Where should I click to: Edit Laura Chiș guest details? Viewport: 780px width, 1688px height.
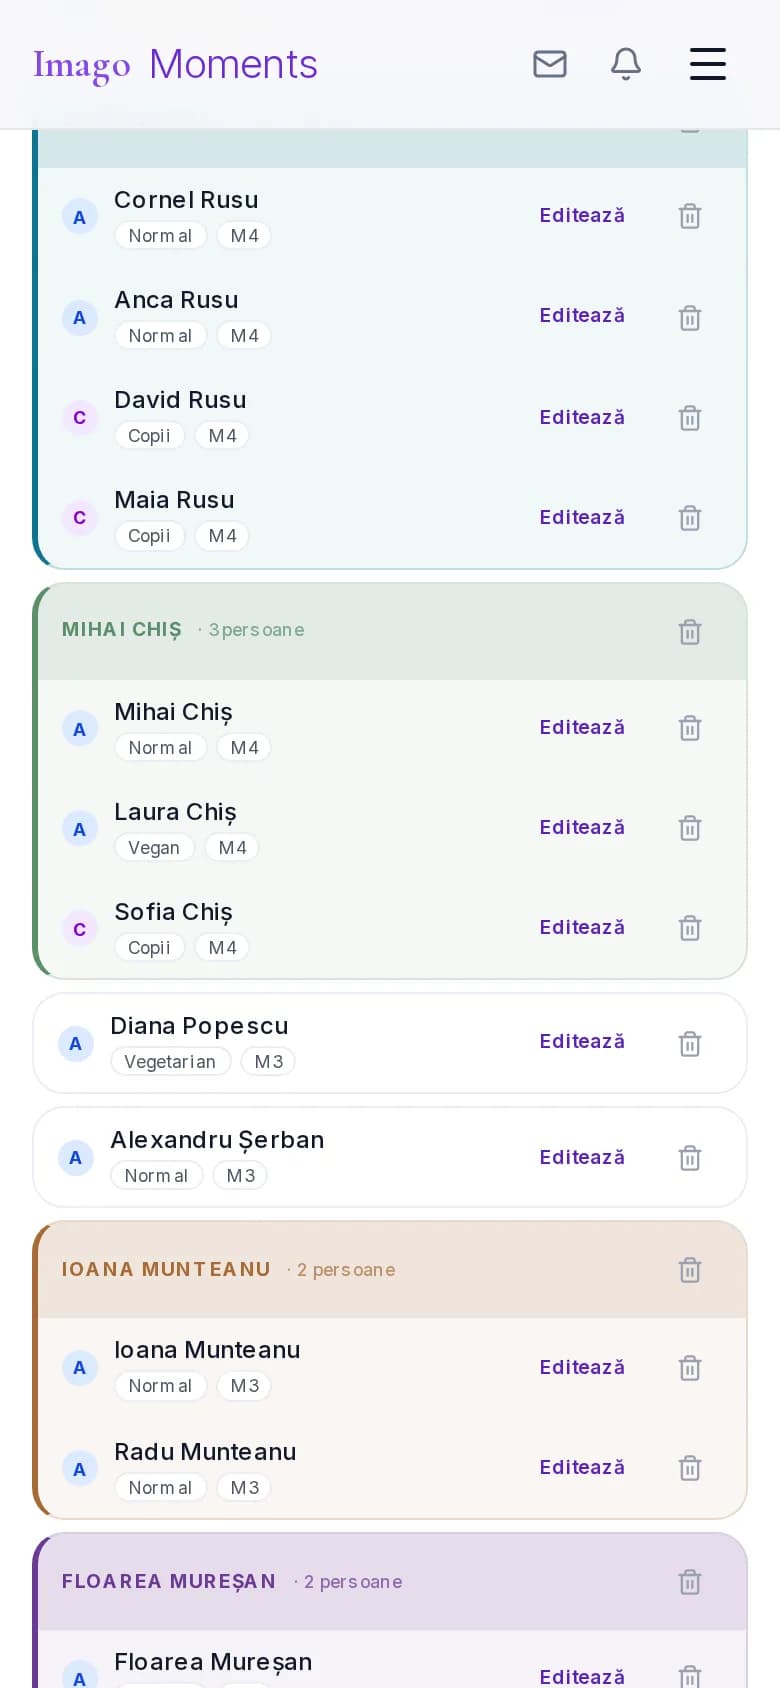582,828
